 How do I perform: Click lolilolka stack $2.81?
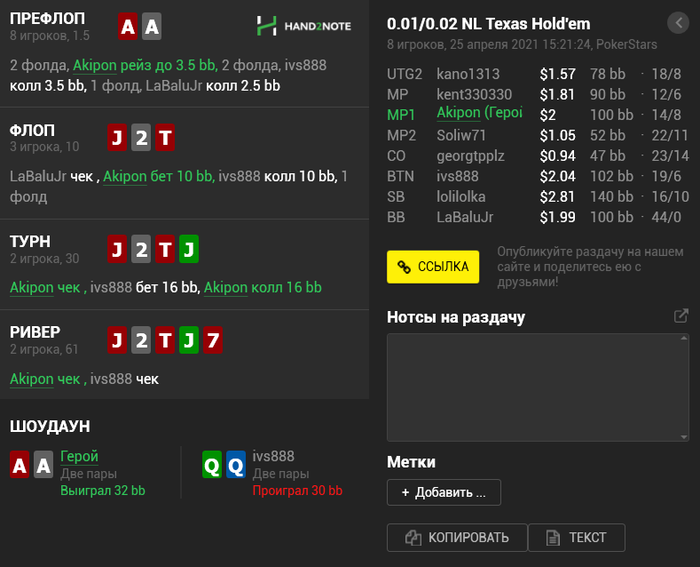557,197
